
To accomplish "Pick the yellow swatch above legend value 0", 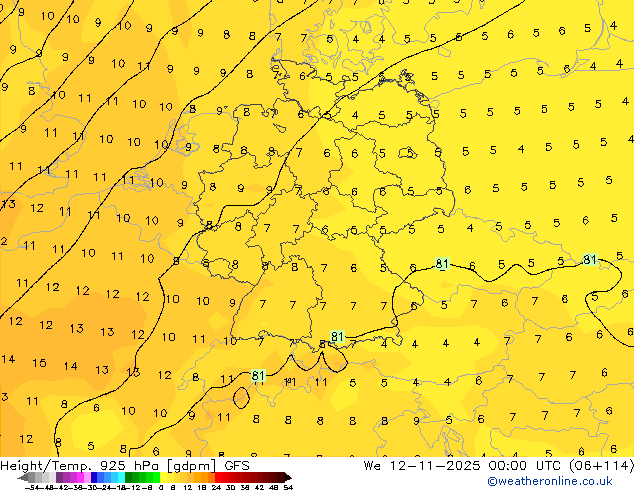I will click(x=163, y=478).
